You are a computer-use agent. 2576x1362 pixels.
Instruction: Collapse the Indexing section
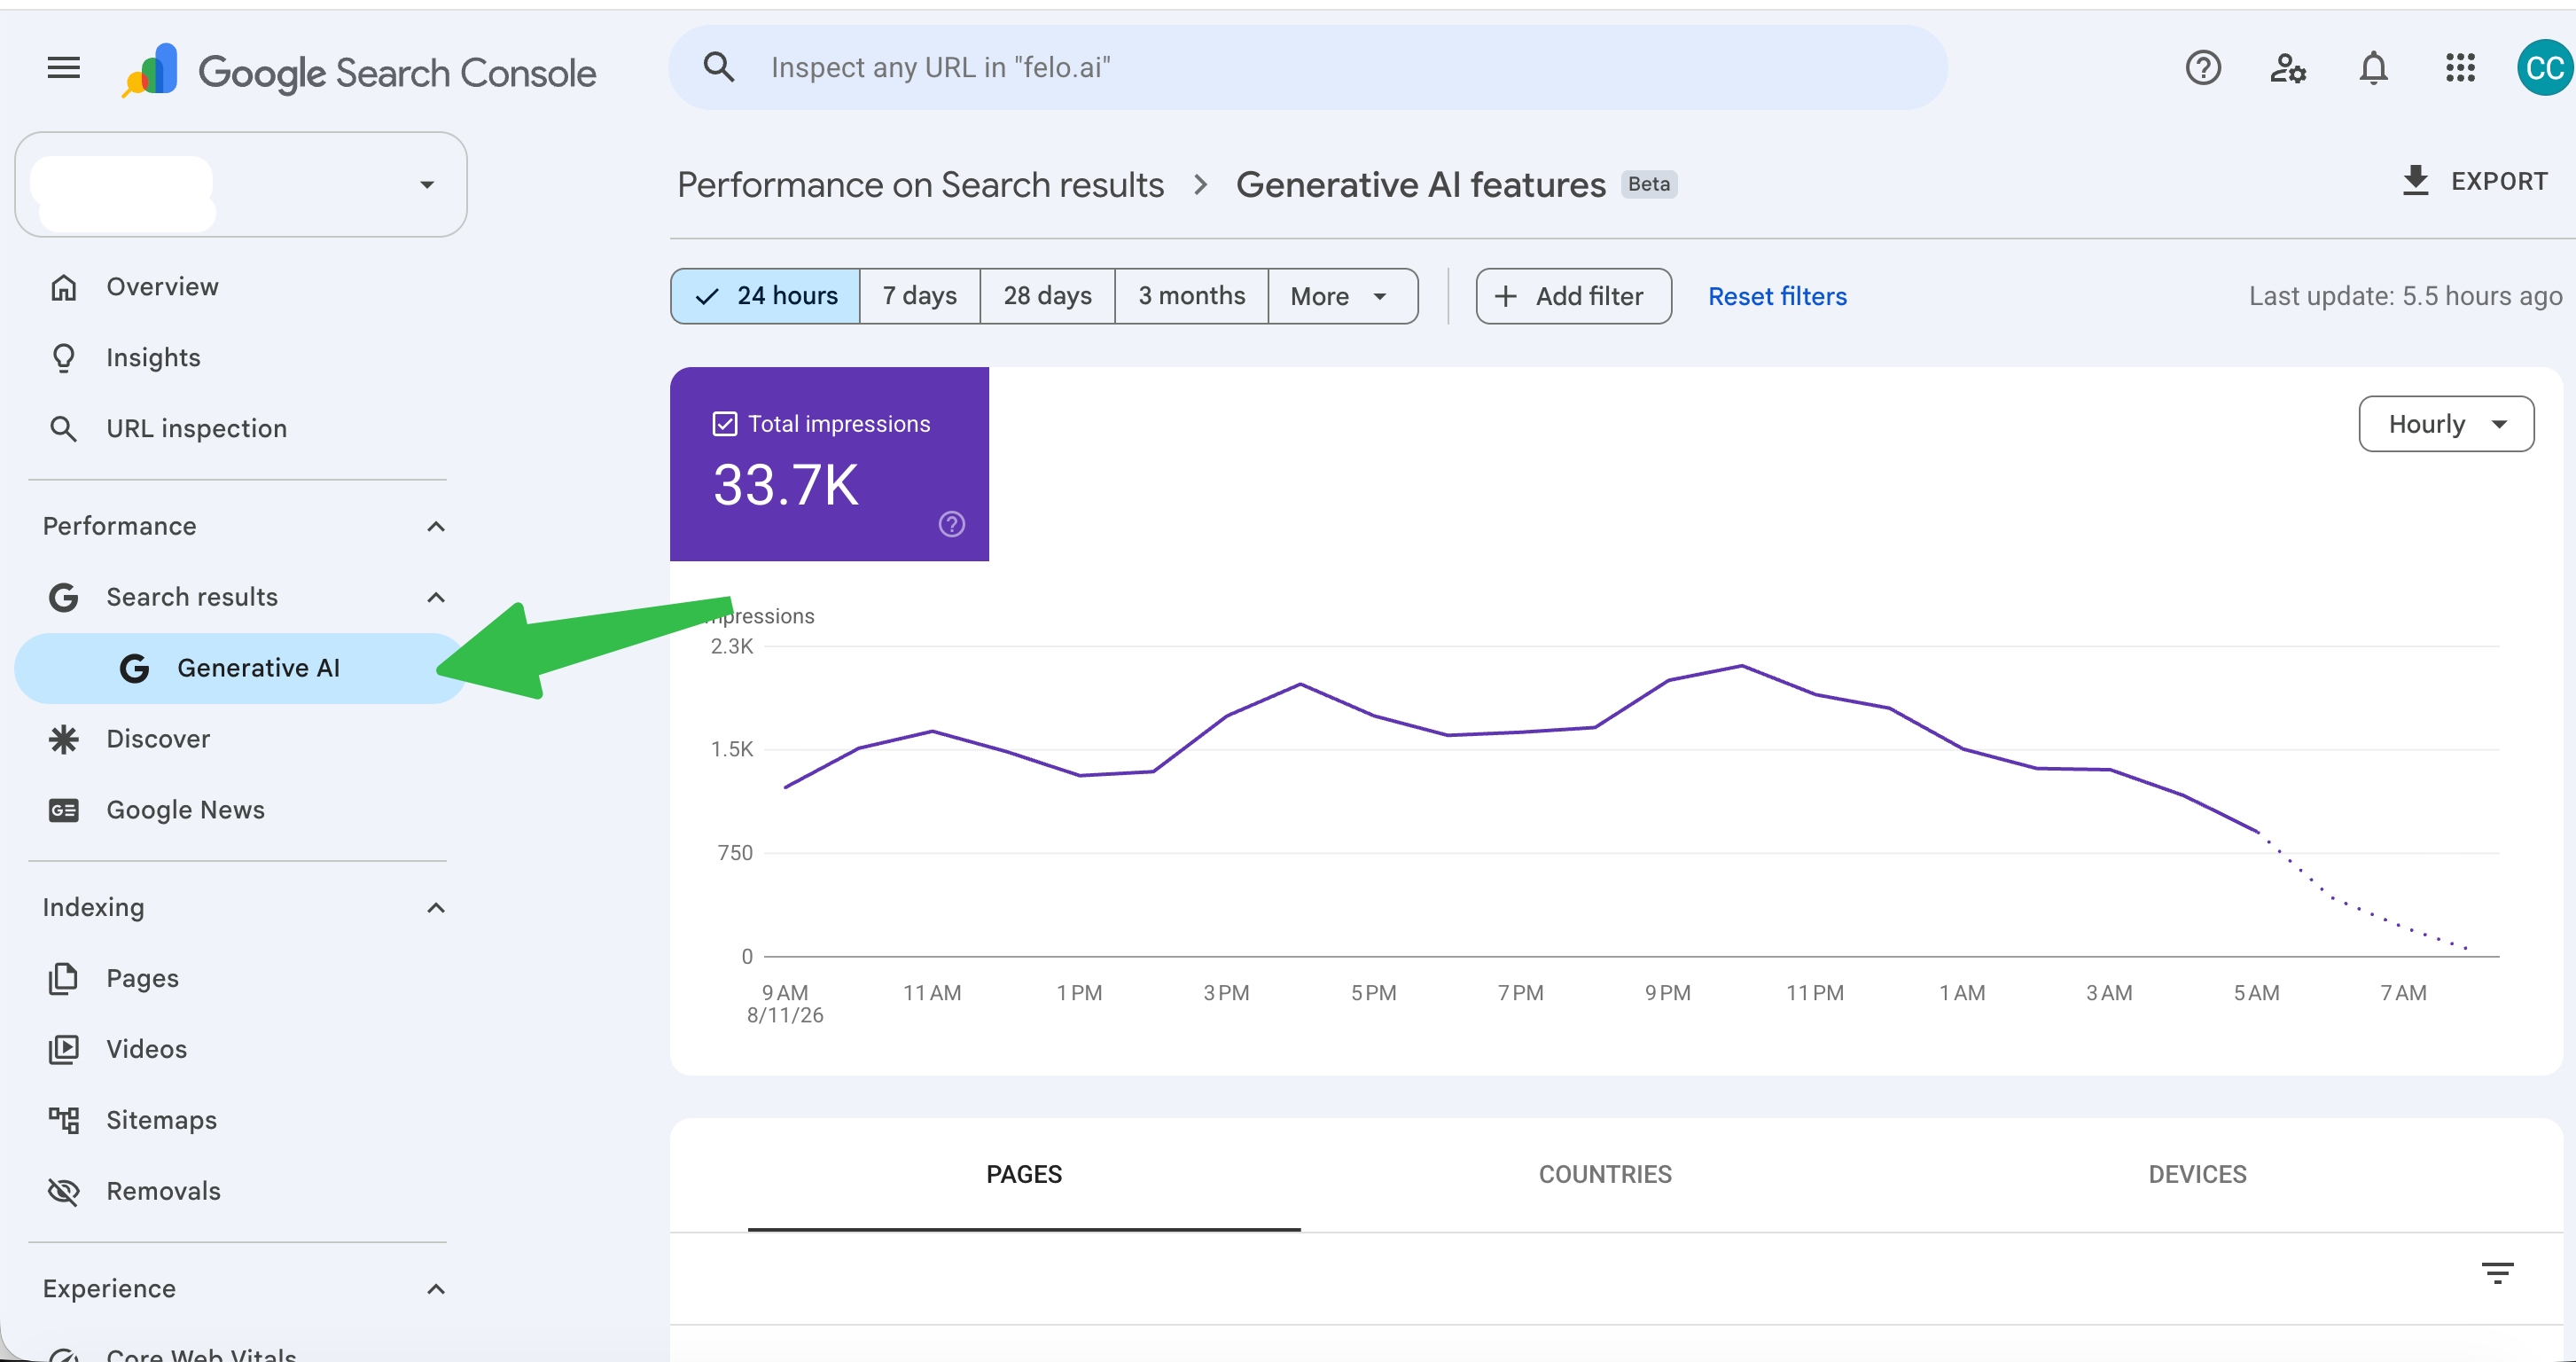(436, 907)
